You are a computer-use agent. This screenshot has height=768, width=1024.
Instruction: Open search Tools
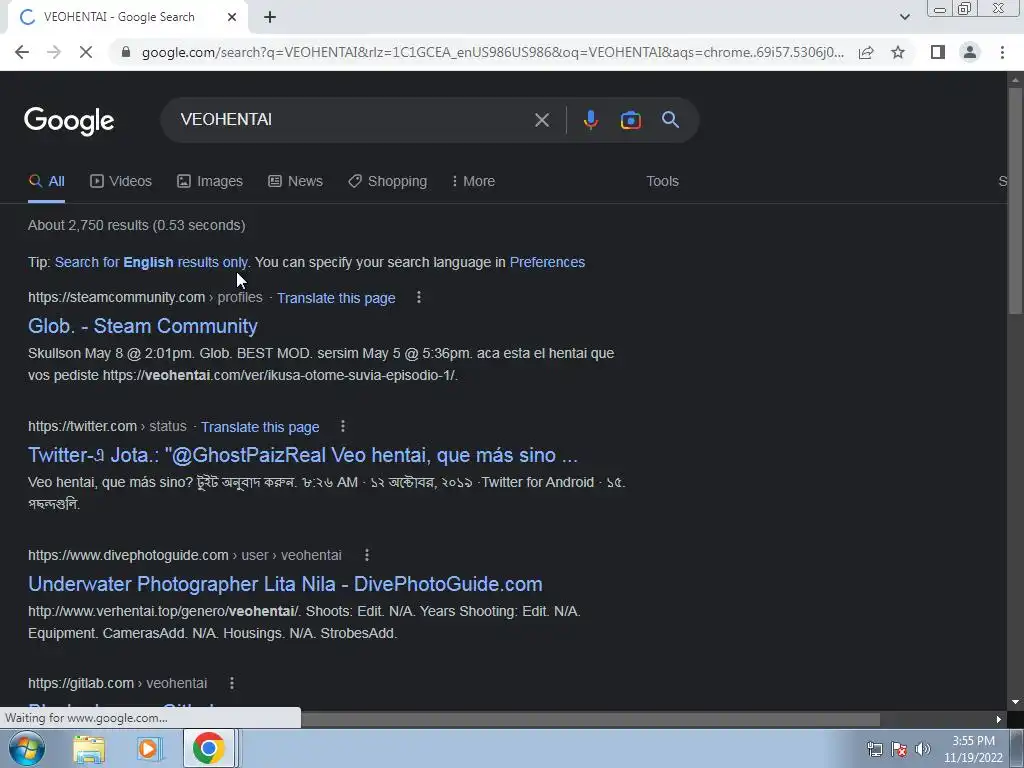coord(662,182)
